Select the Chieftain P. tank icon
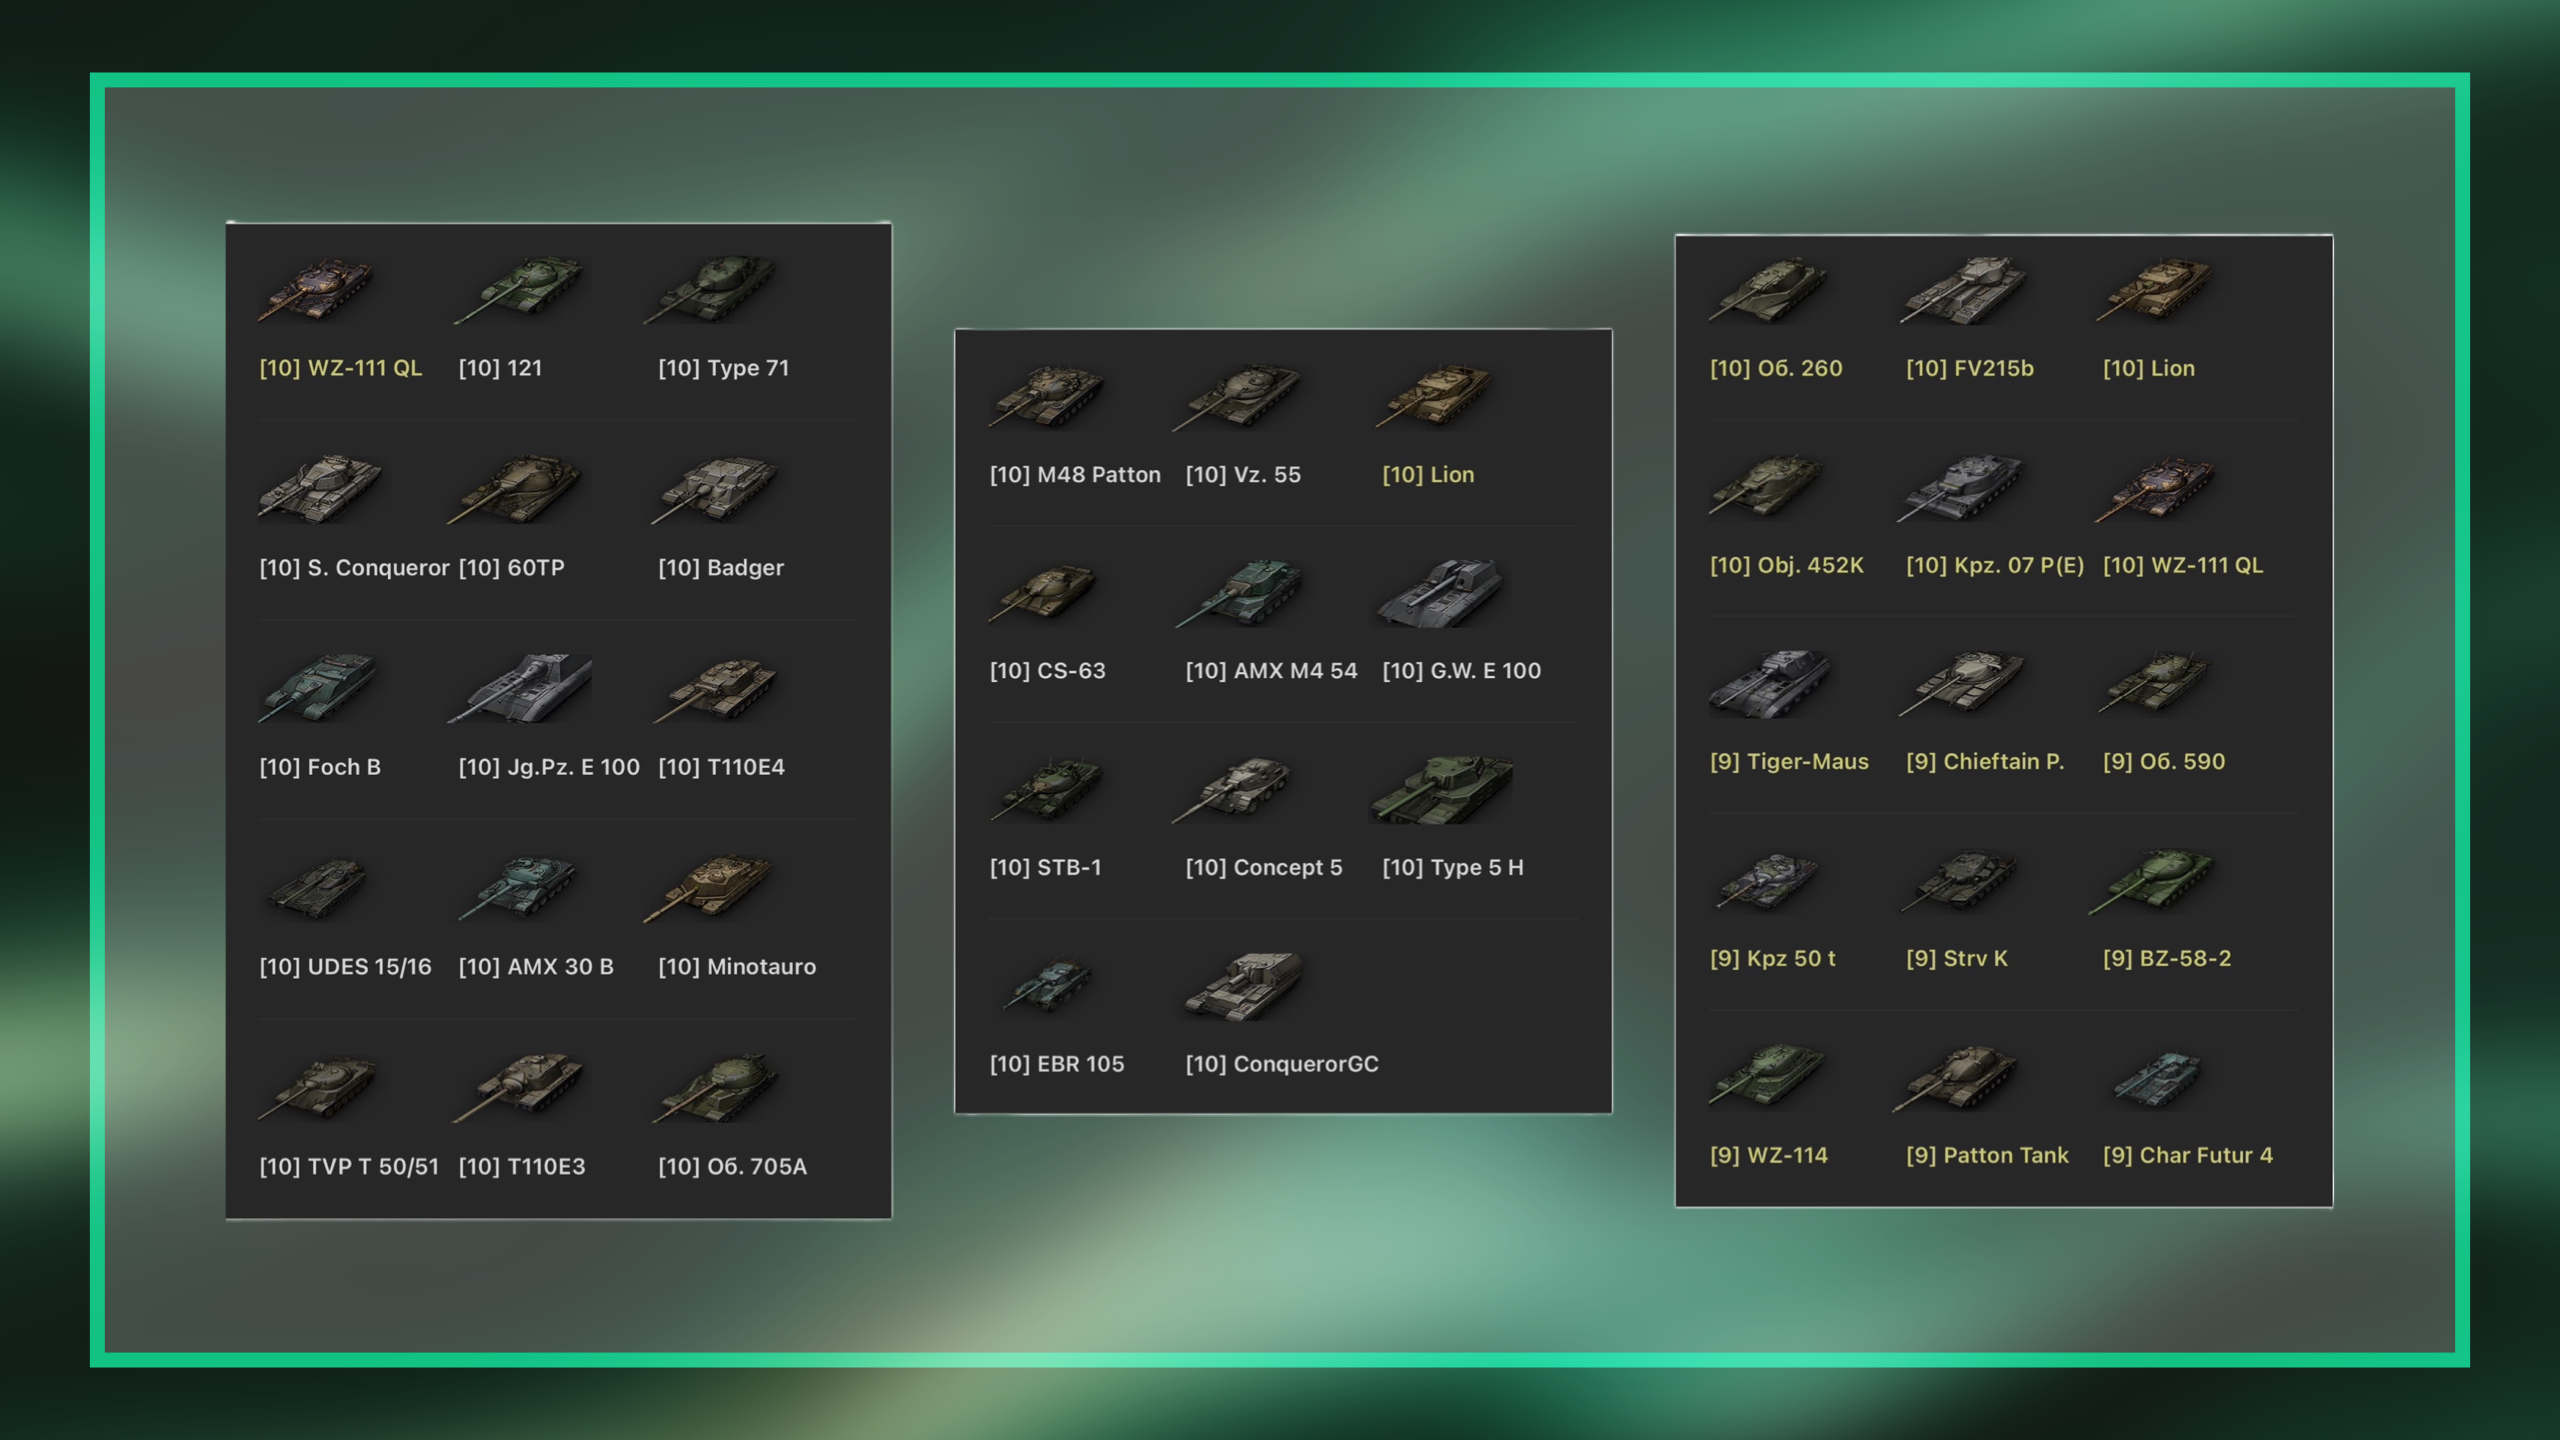 [1962, 684]
